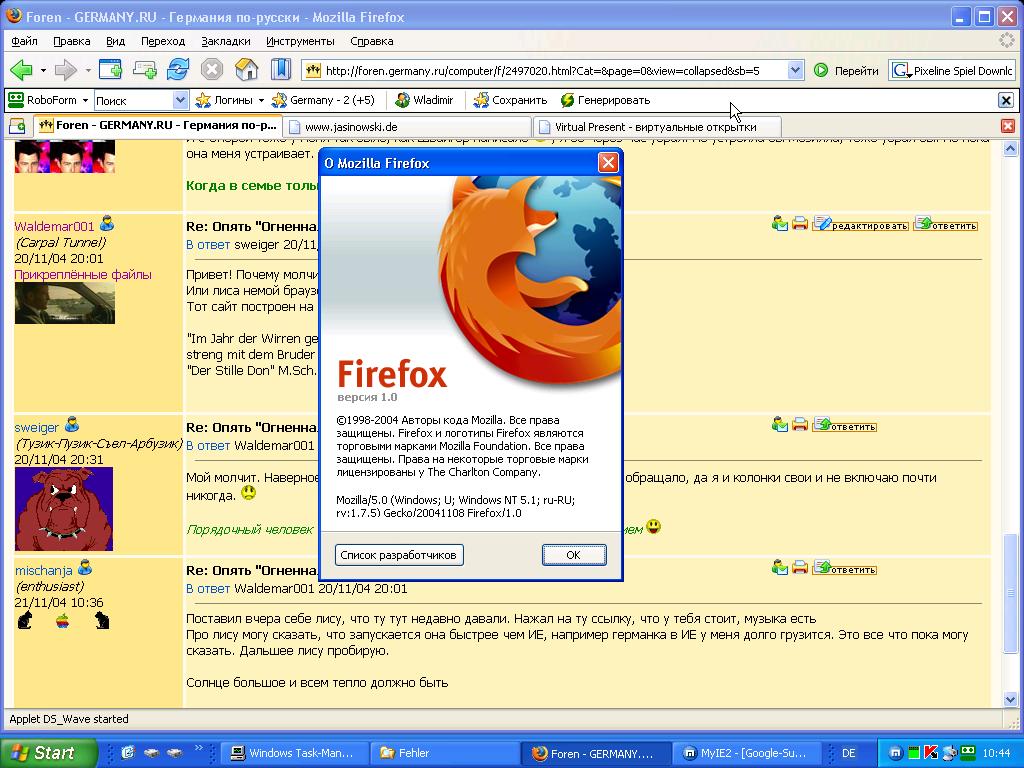The height and width of the screenshot is (768, 1024).
Task: Click the Stop loading icon
Action: (x=212, y=69)
